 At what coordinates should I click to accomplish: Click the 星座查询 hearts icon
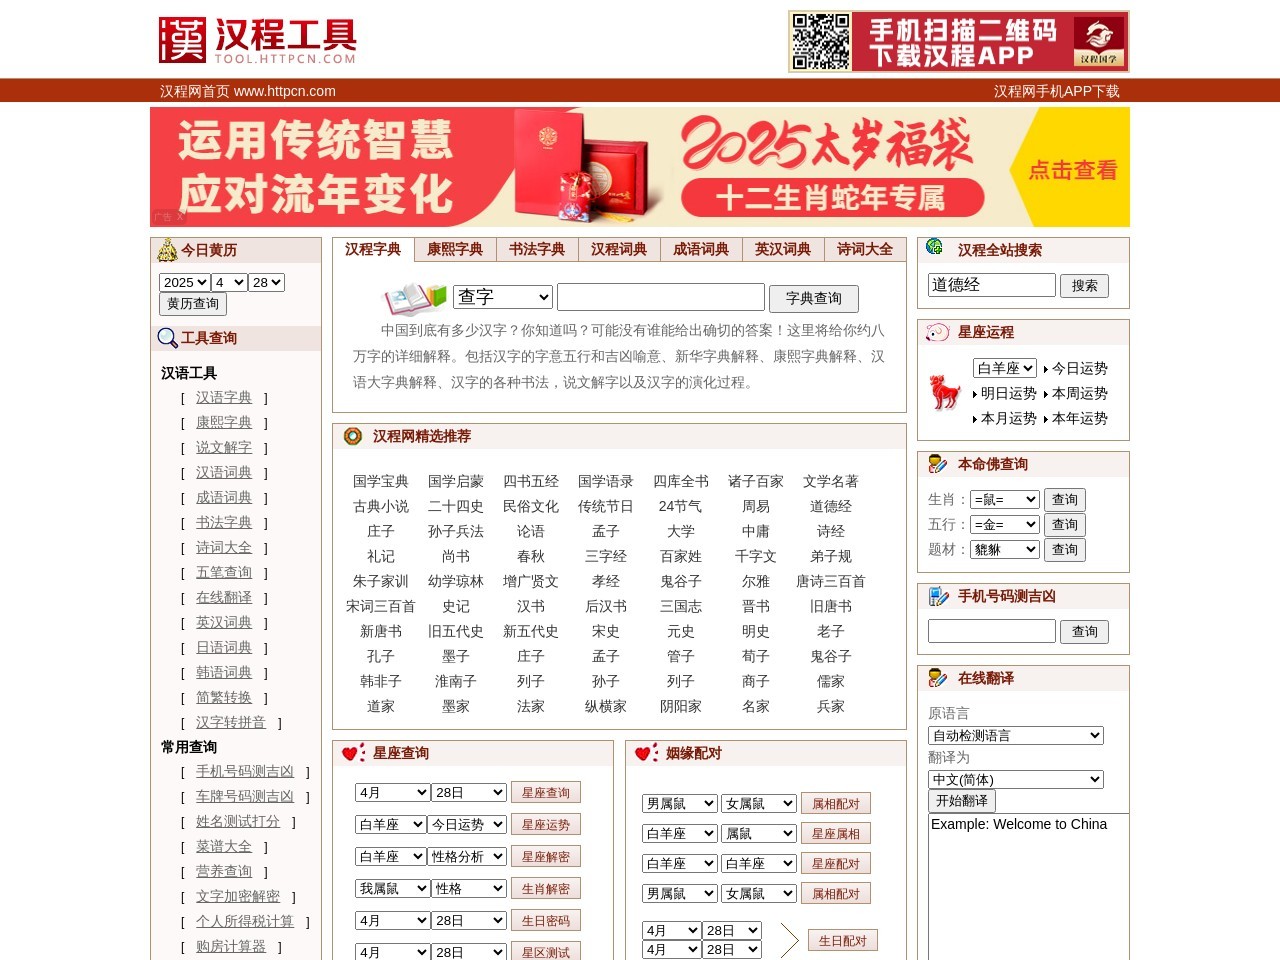click(x=353, y=753)
